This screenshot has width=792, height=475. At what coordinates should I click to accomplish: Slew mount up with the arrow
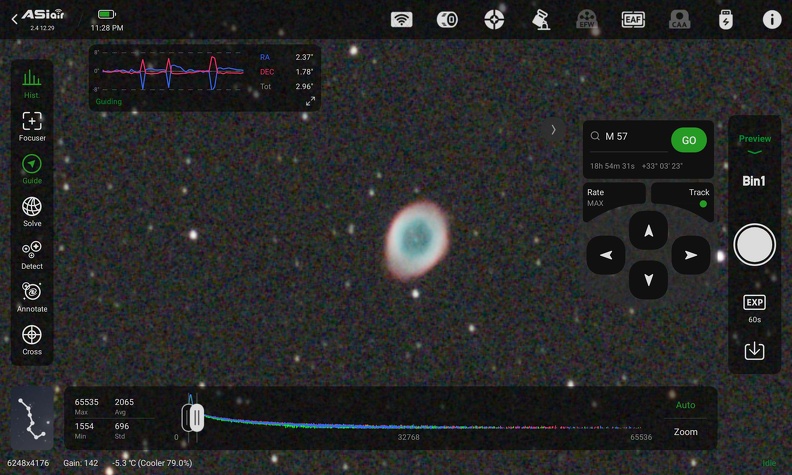point(649,231)
